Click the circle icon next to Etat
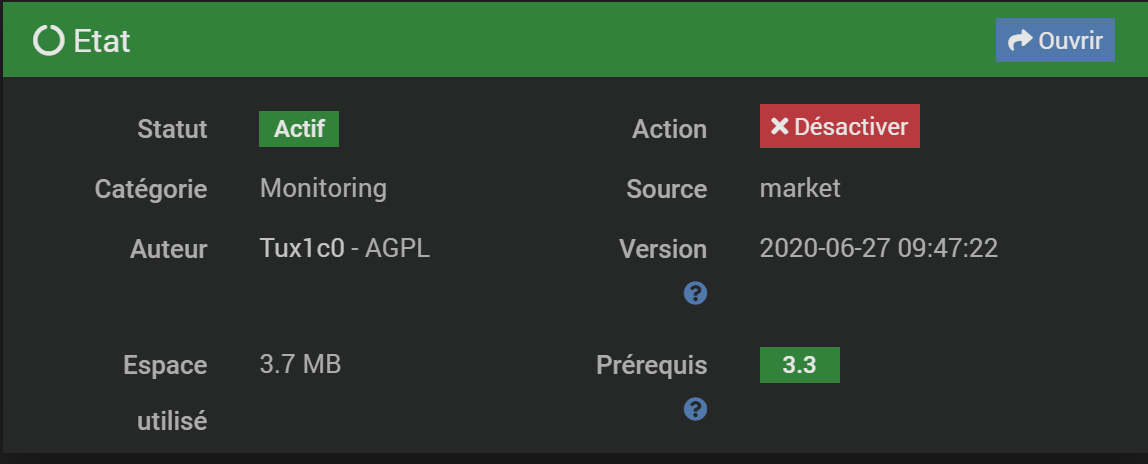Image resolution: width=1148 pixels, height=464 pixels. [x=49, y=40]
